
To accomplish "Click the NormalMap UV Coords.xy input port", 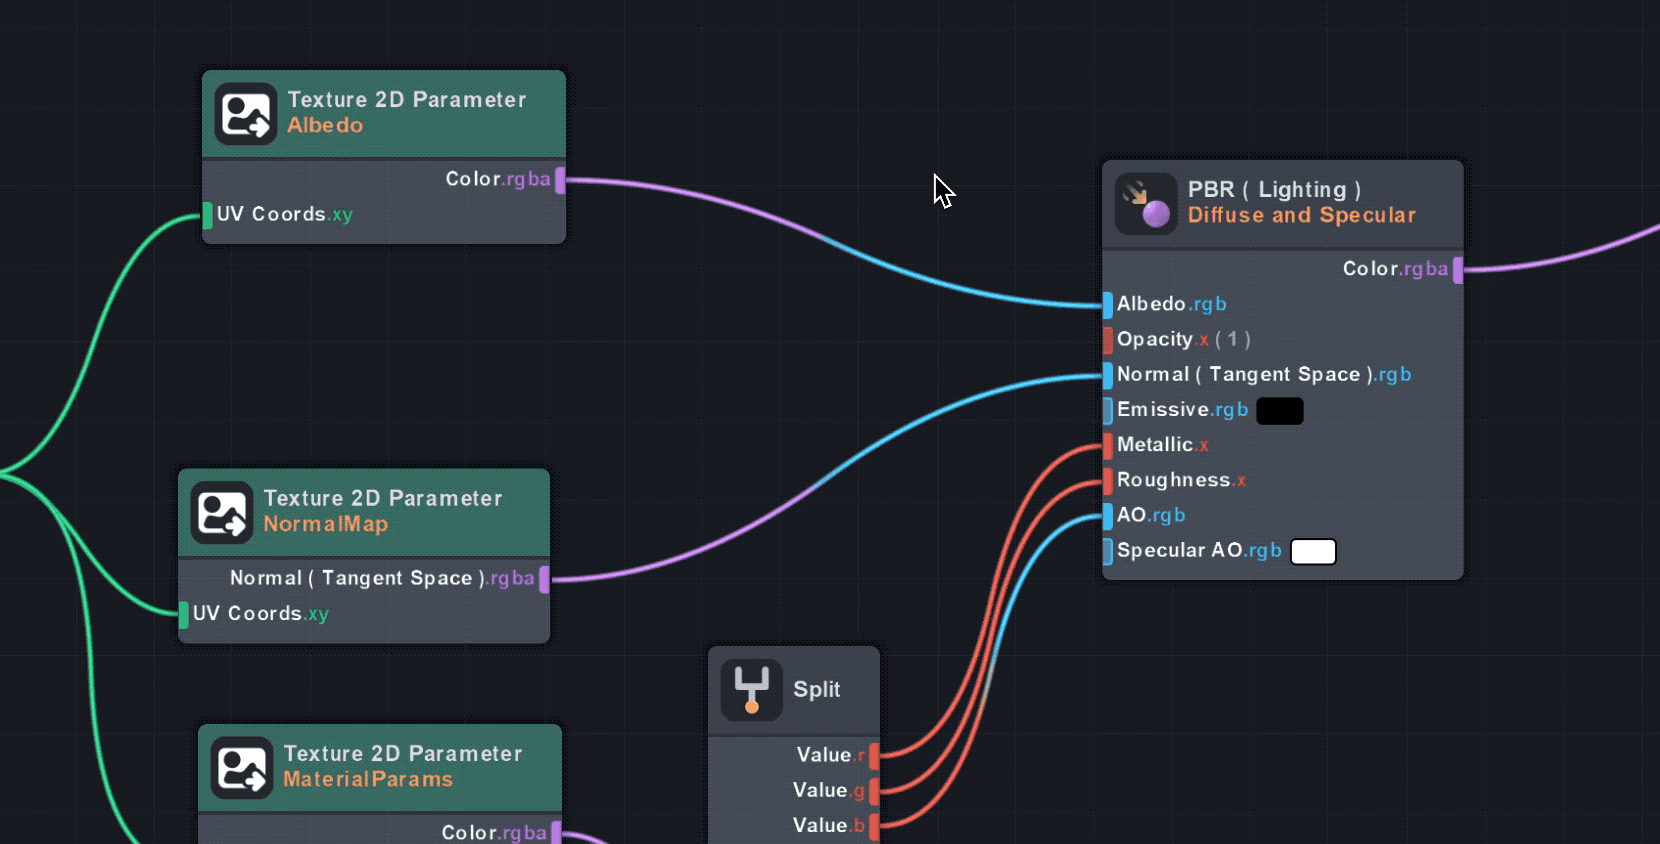I will 184,615.
